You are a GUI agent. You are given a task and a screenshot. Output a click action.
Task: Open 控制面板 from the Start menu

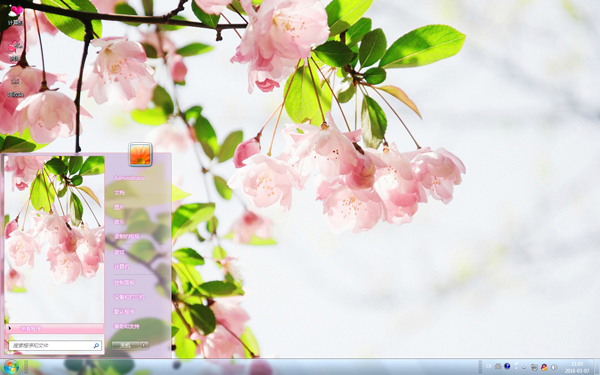click(x=124, y=282)
